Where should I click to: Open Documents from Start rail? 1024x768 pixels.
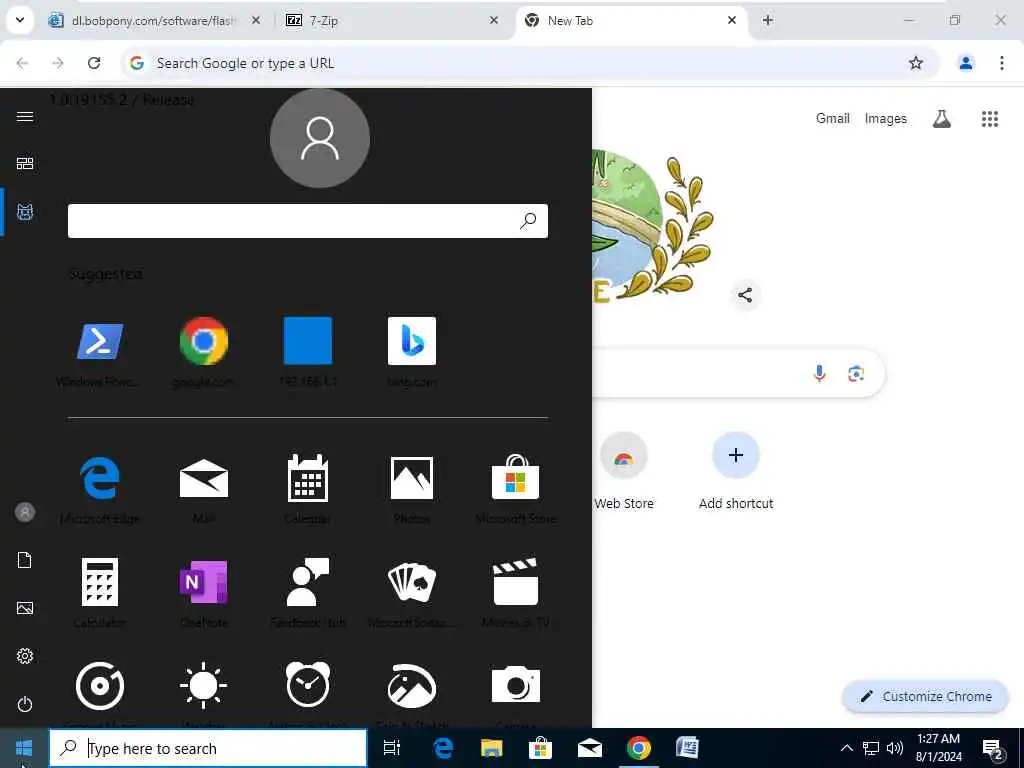click(25, 560)
